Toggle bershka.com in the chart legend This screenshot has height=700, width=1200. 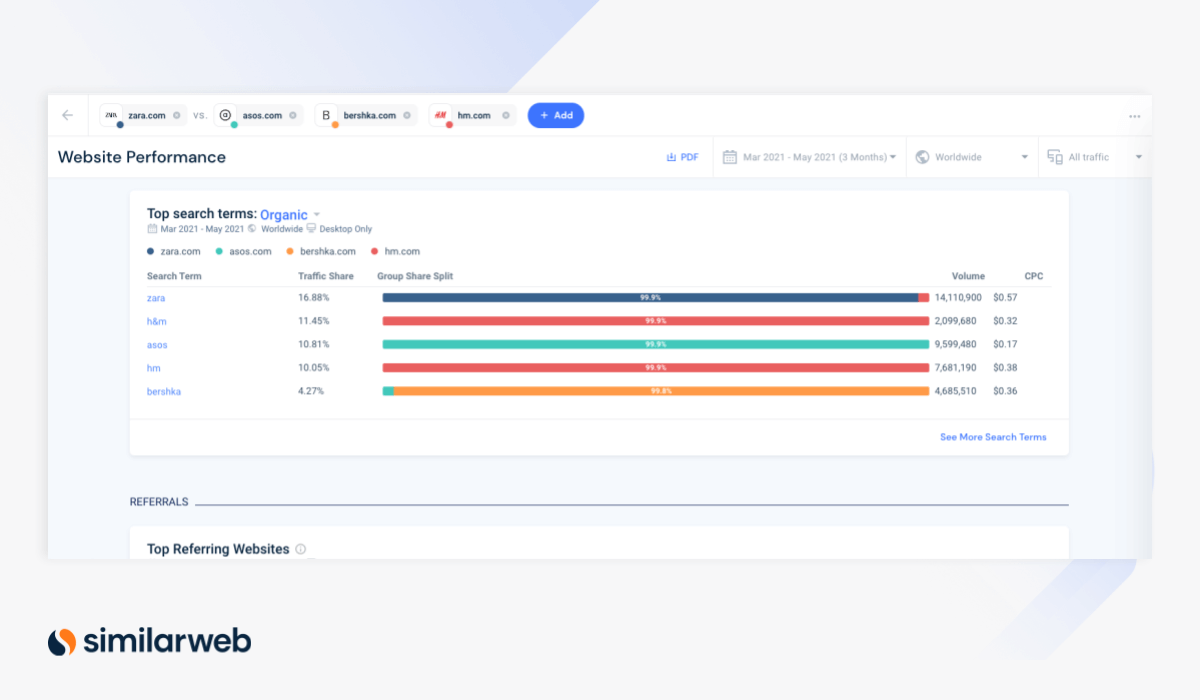320,251
